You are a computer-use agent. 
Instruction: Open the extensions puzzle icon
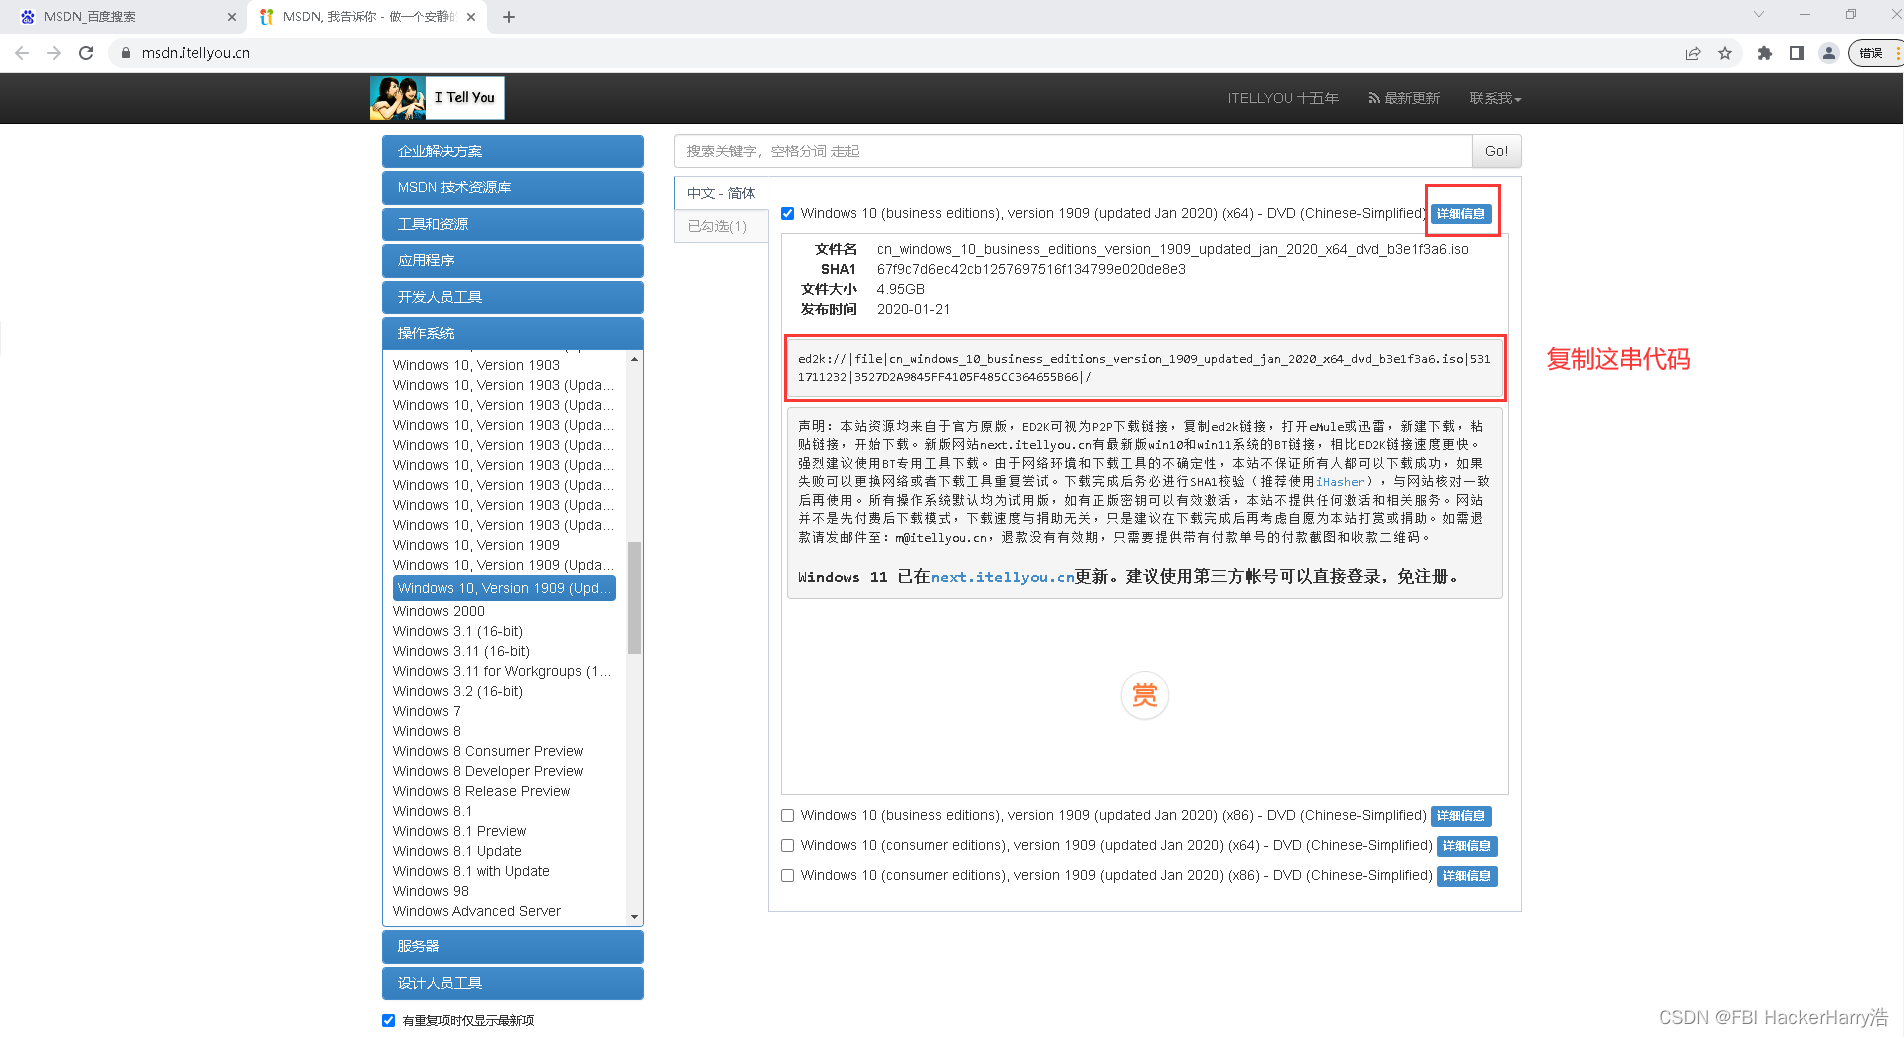click(1765, 53)
